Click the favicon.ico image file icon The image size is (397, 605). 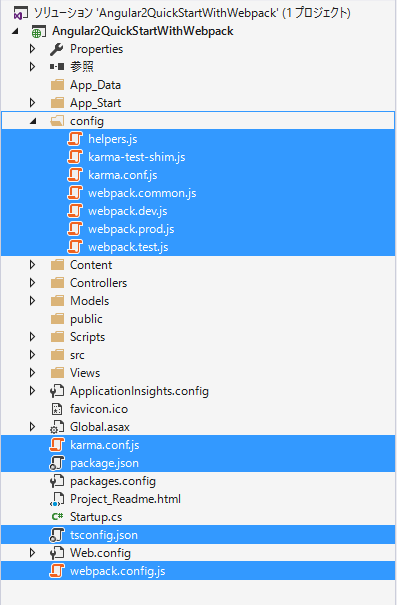pyautogui.click(x=57, y=409)
